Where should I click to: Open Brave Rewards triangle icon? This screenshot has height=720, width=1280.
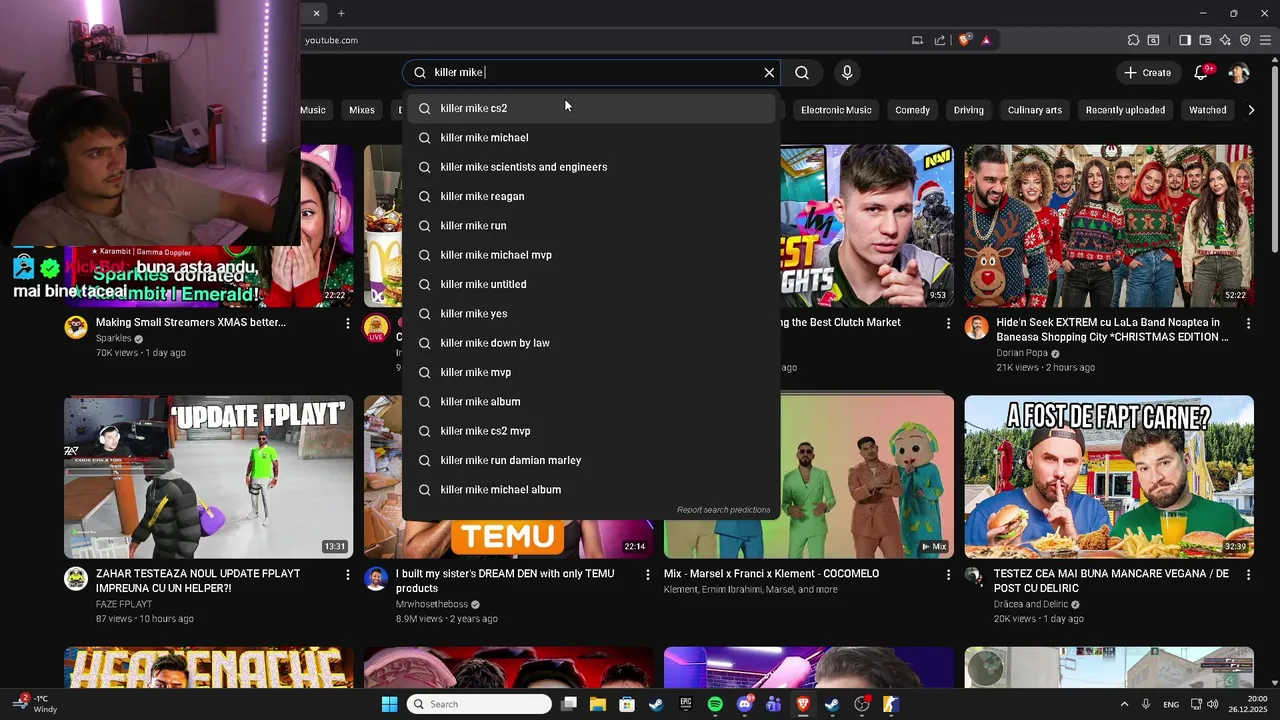coord(986,40)
